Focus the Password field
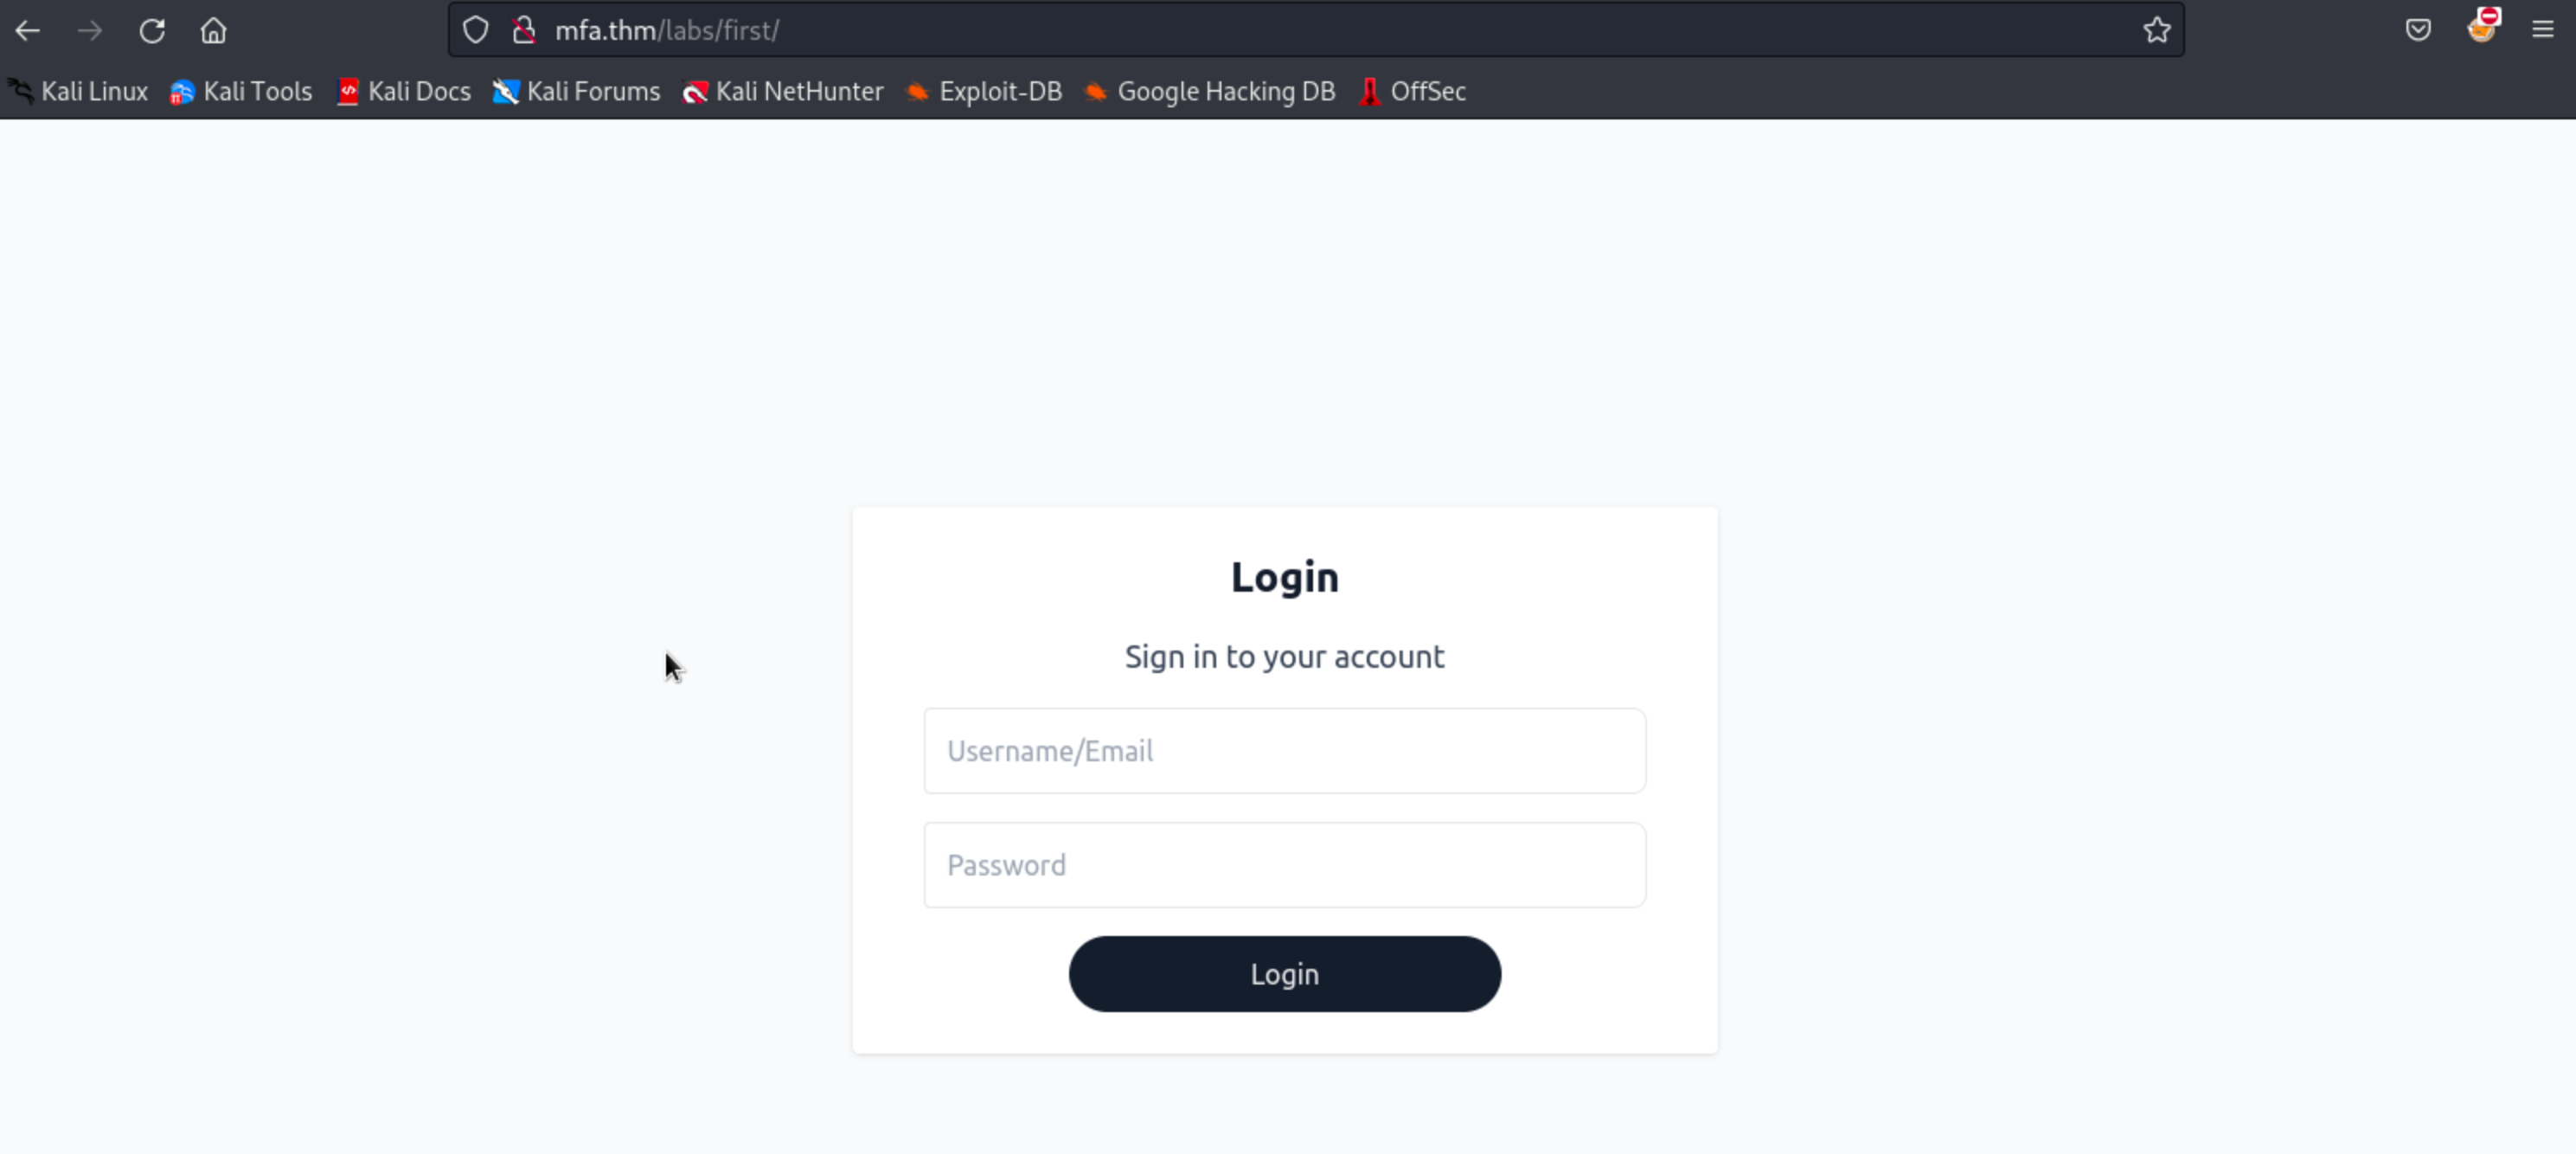 (1284, 865)
